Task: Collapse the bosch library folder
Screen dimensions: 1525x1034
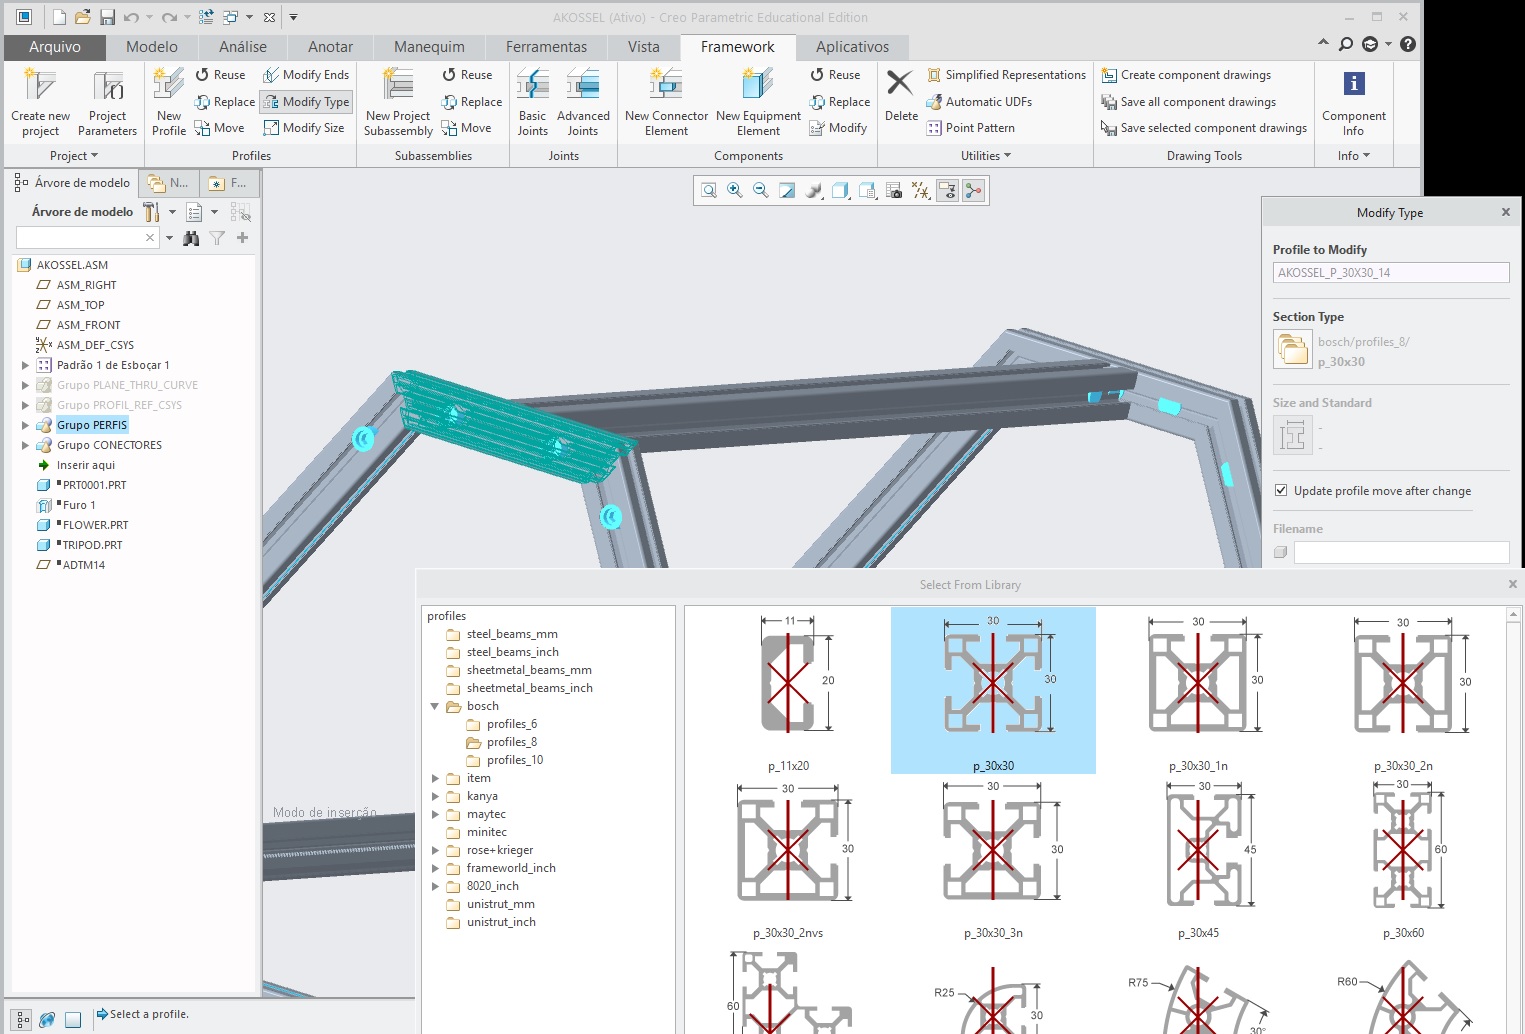Action: 435,706
